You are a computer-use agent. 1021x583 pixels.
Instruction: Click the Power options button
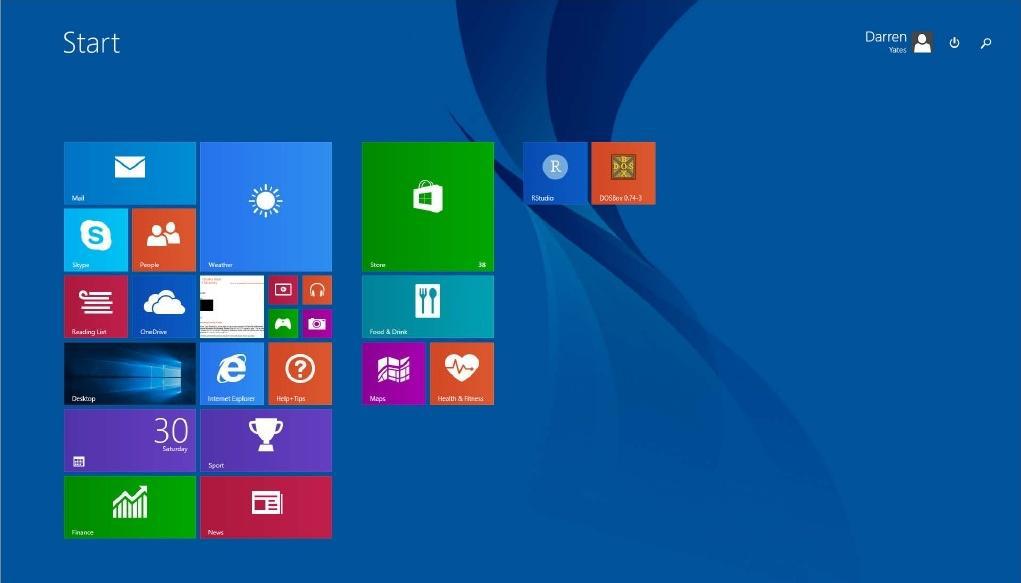tap(955, 43)
